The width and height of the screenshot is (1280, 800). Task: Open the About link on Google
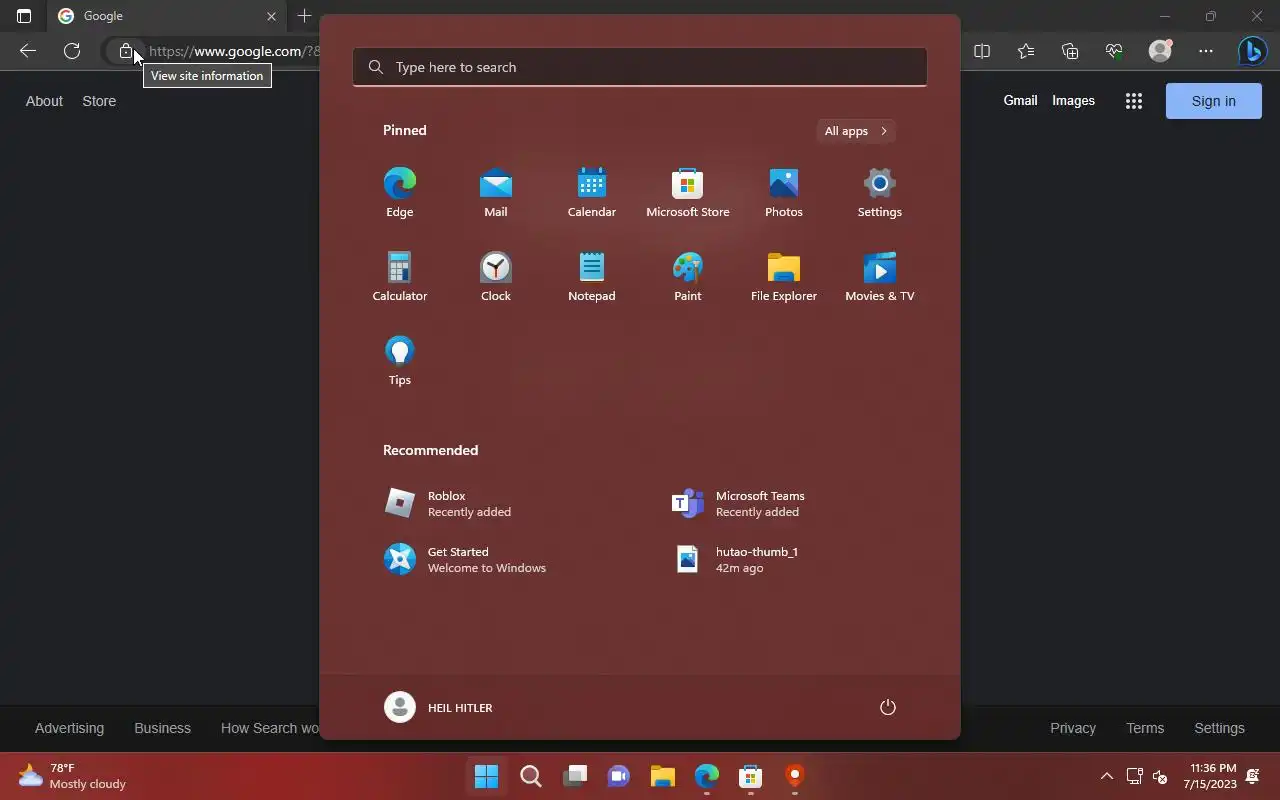(44, 101)
